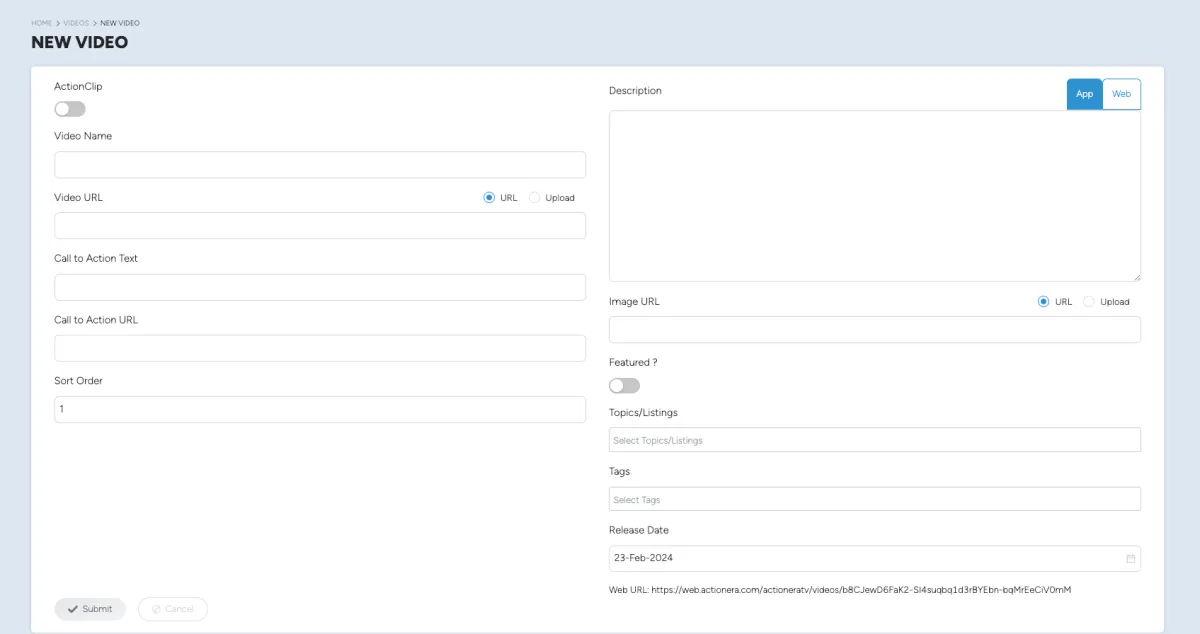Image resolution: width=1200 pixels, height=634 pixels.
Task: Click the Web URL text line
Action: (840, 590)
